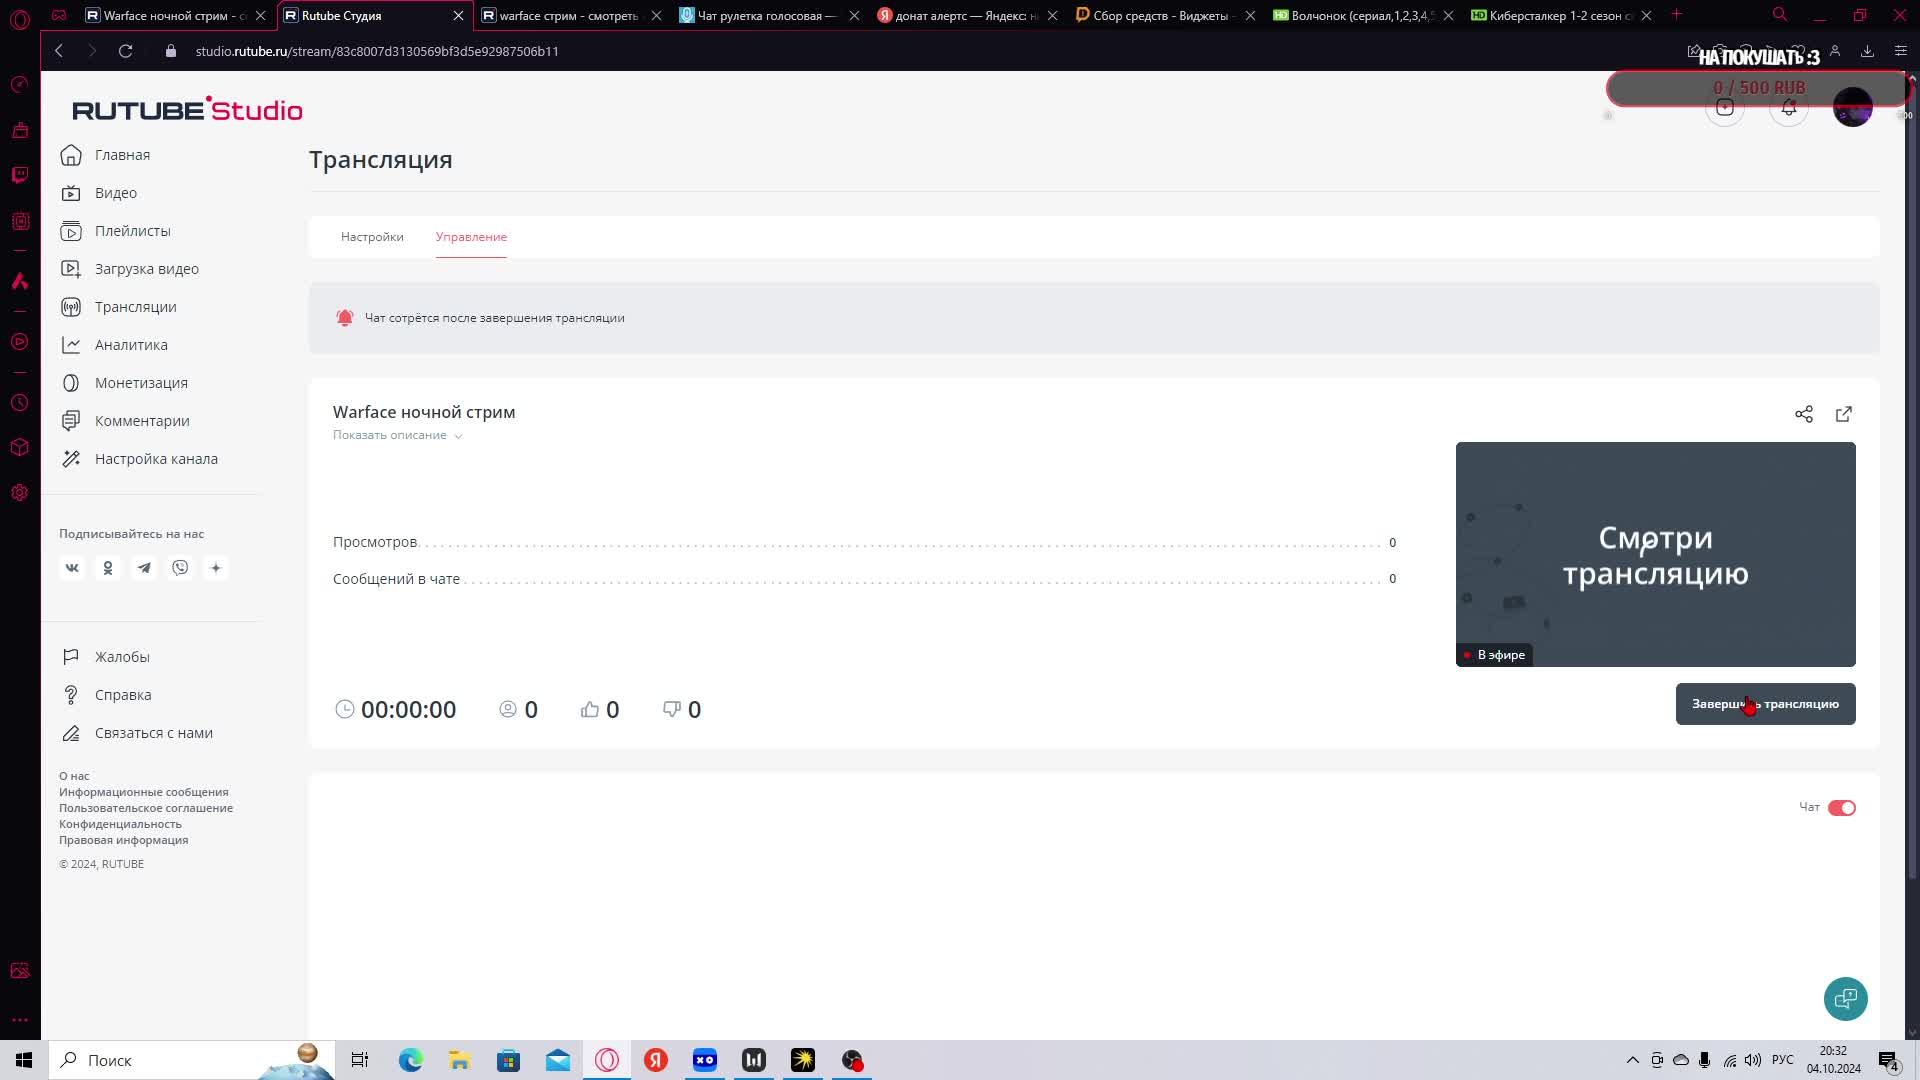The image size is (1920, 1080).
Task: Click the Aria icon in Opera sidebar
Action: pos(19,281)
